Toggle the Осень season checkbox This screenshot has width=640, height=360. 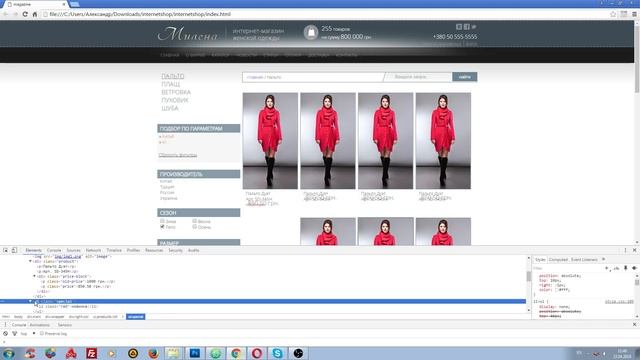coord(194,227)
